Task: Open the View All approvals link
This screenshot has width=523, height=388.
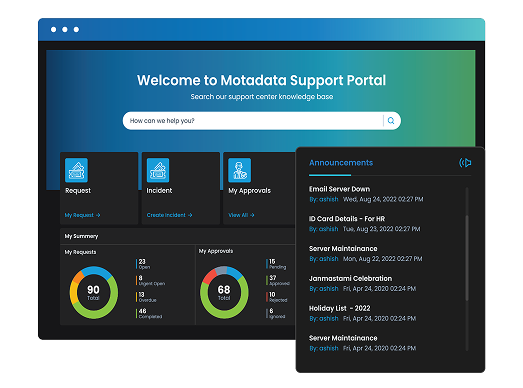Action: pyautogui.click(x=241, y=215)
